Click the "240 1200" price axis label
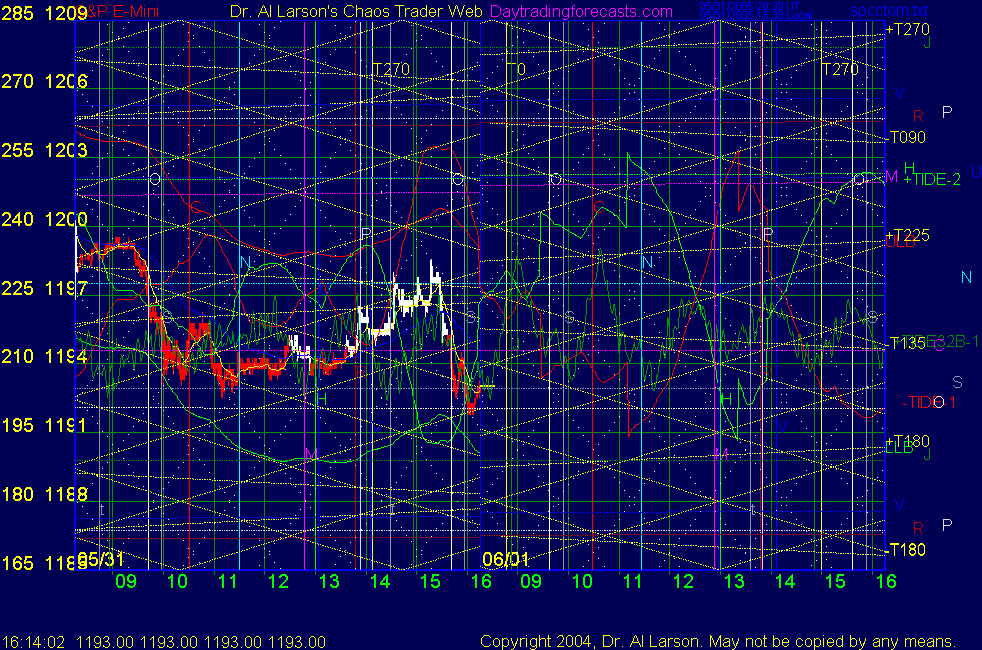The image size is (982, 650). pyautogui.click(x=44, y=219)
